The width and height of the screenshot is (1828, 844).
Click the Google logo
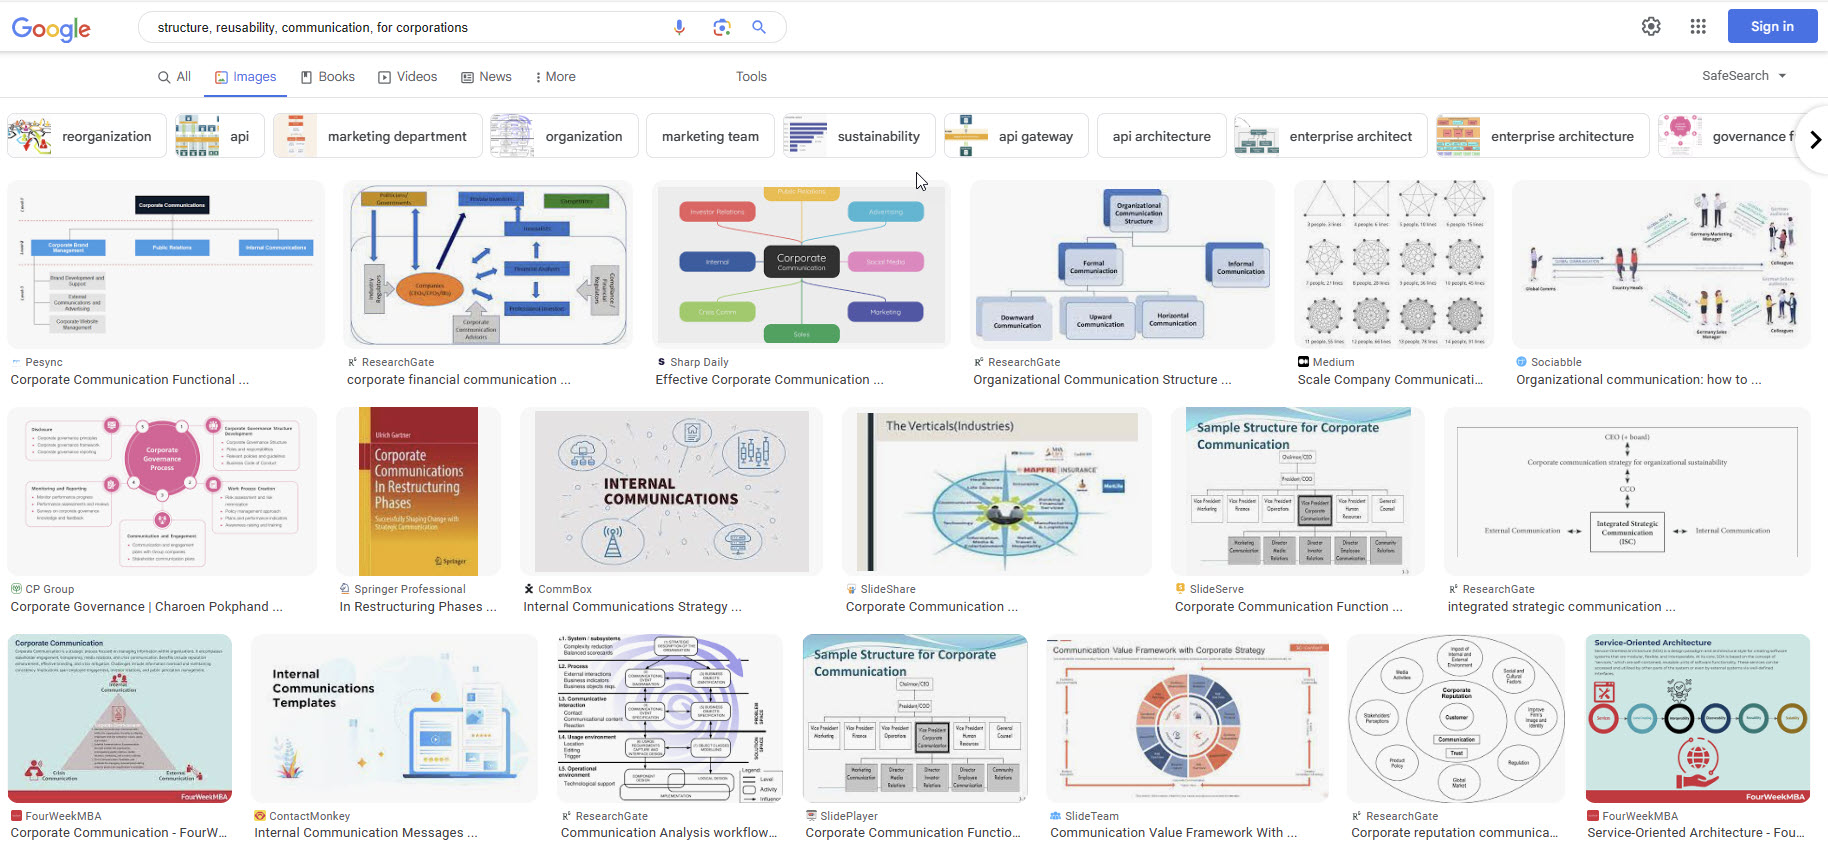tap(51, 28)
